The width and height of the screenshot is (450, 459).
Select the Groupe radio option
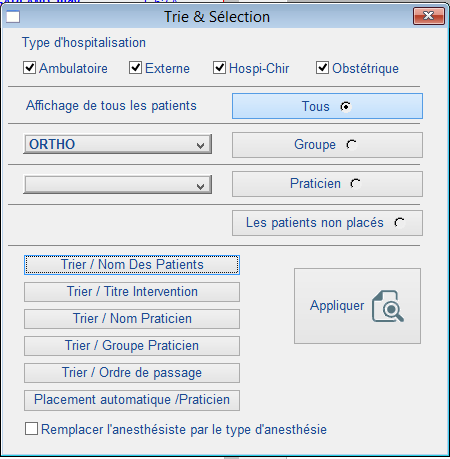coord(327,145)
